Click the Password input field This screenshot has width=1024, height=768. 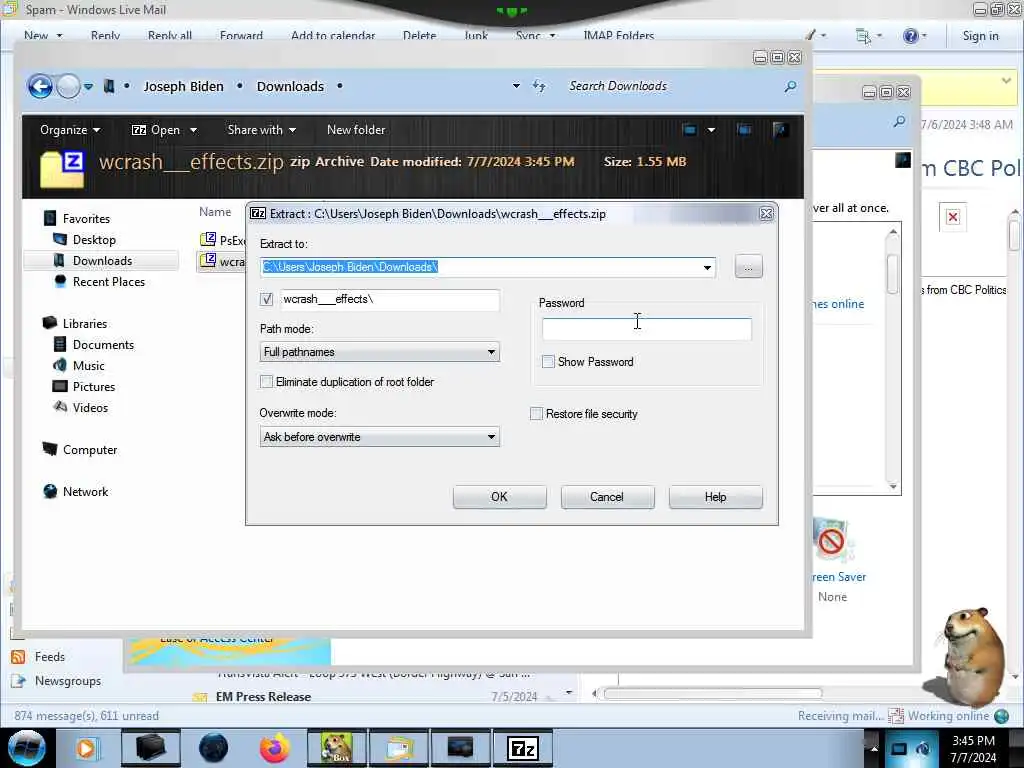pos(647,328)
